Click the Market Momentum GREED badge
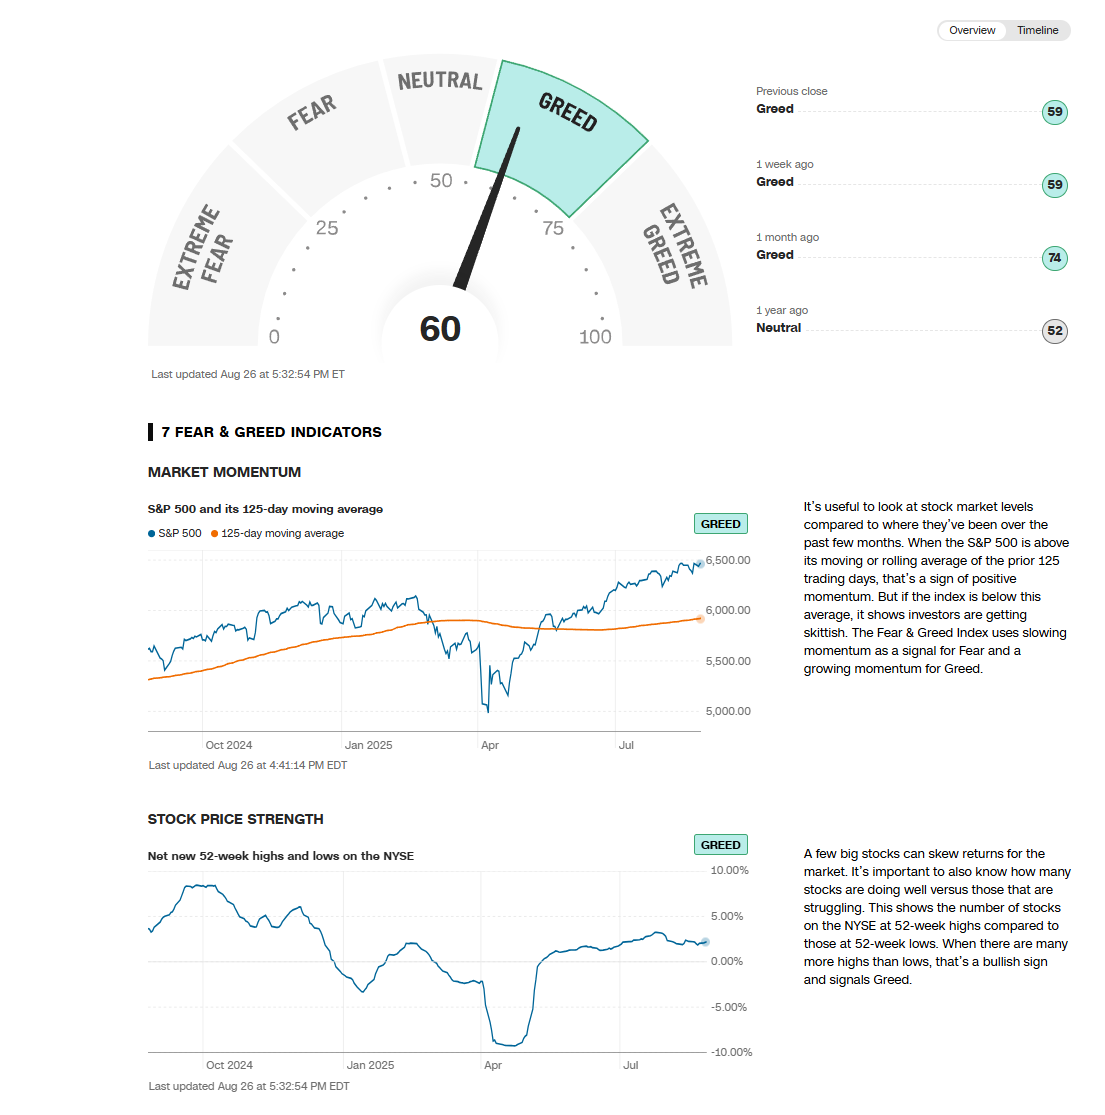1105x1115 pixels. coord(720,524)
